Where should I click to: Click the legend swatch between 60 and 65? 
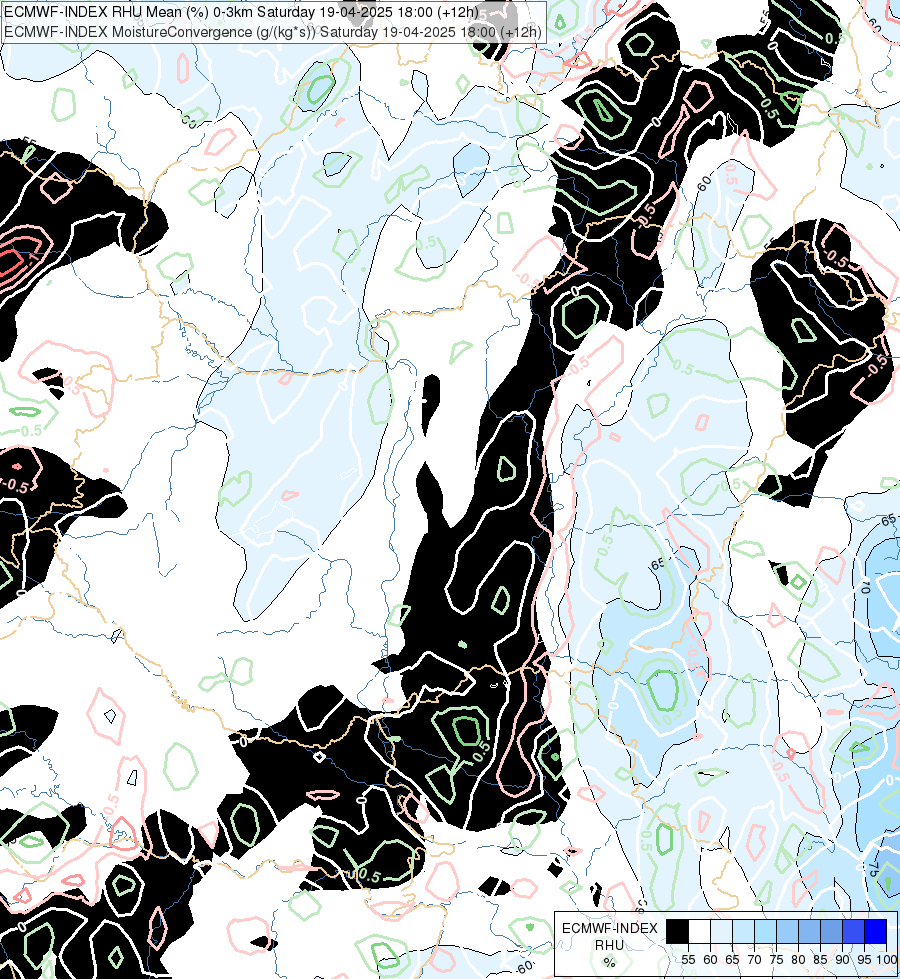click(721, 931)
